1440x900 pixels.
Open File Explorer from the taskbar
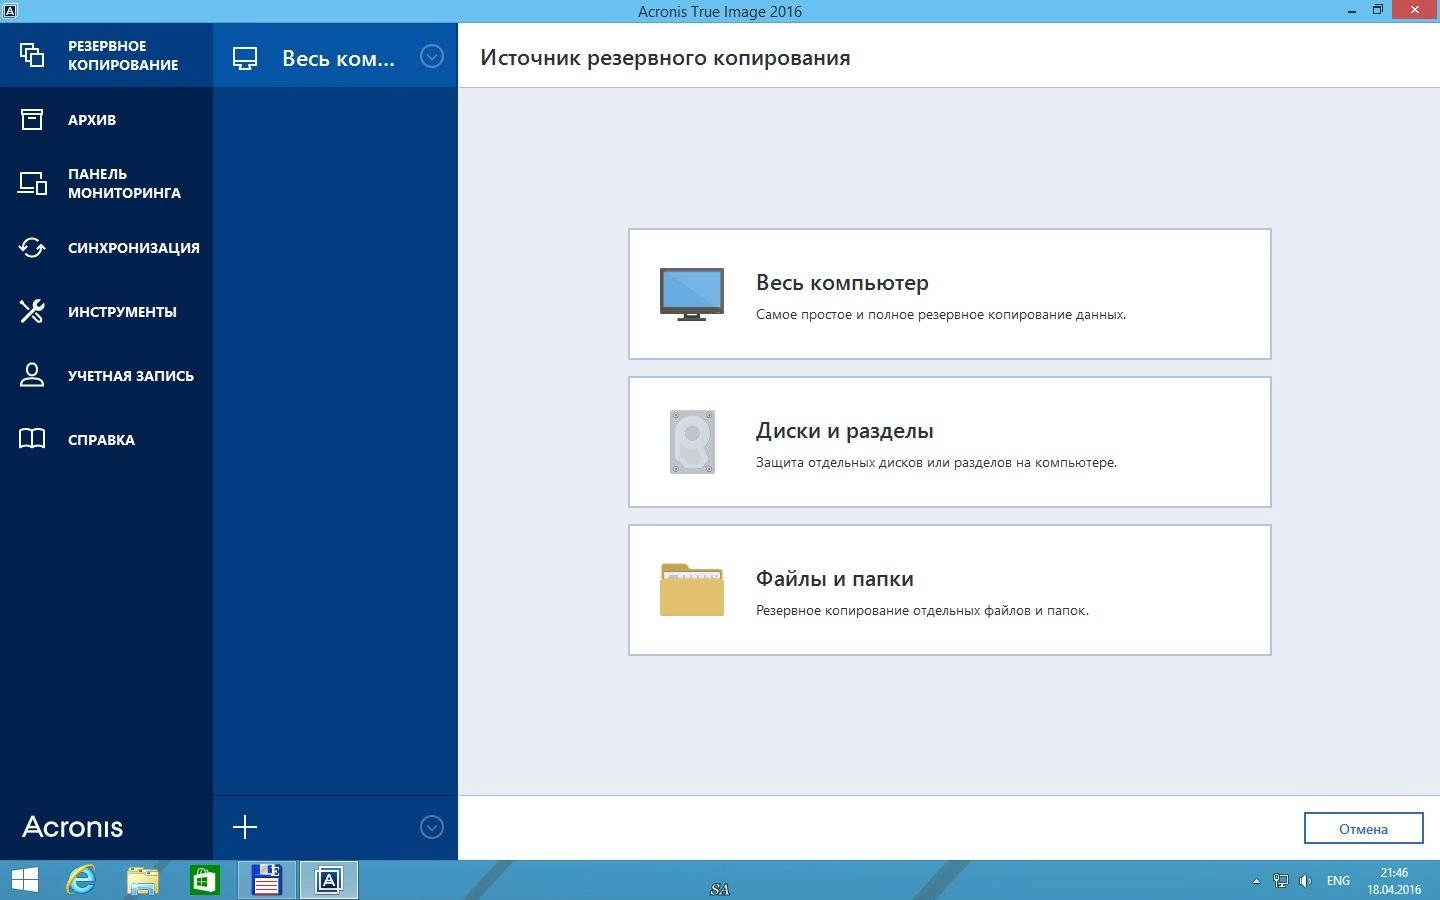[143, 880]
